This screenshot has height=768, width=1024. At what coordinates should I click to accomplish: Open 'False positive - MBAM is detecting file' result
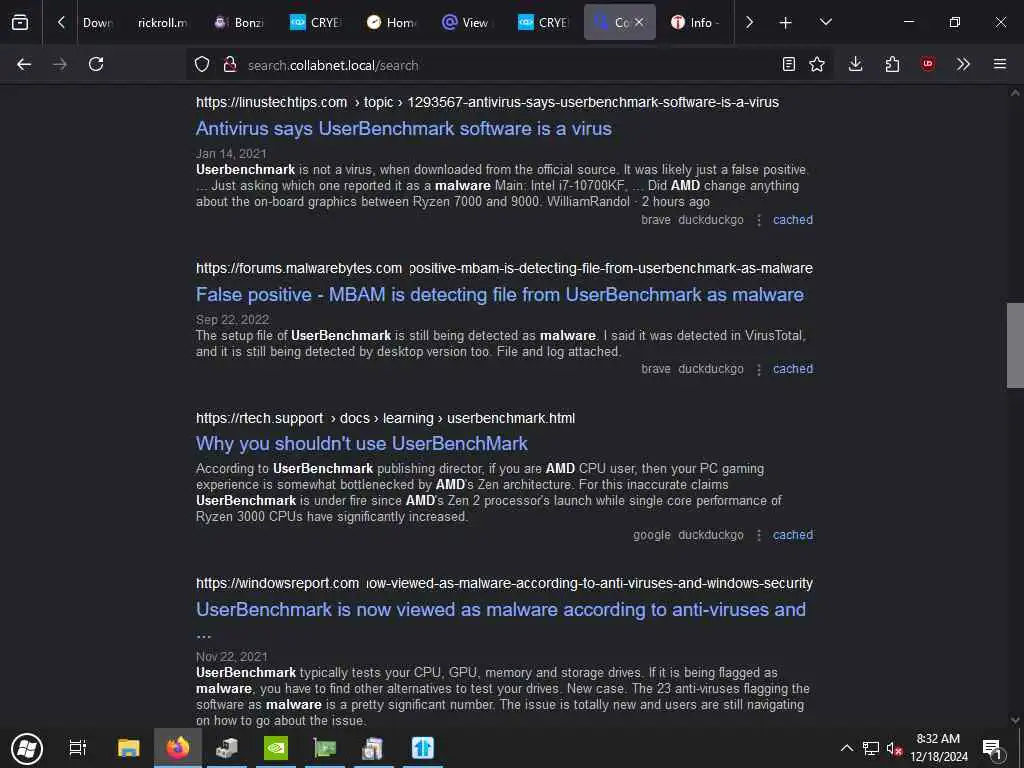pos(500,295)
